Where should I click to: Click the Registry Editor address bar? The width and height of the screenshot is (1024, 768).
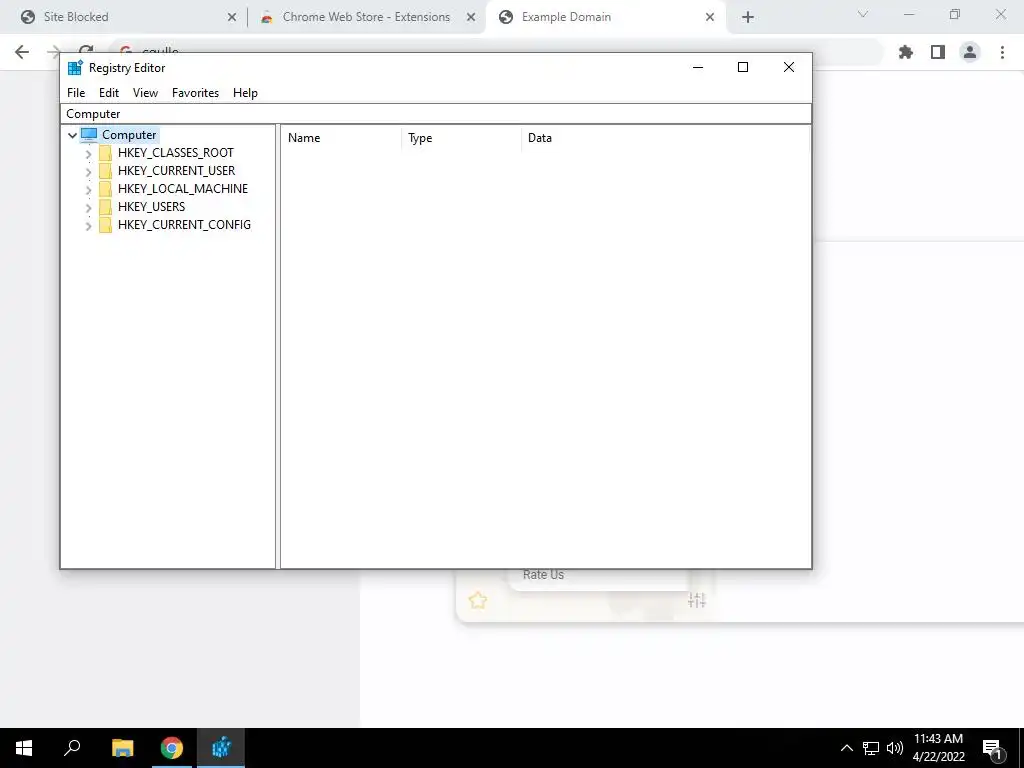(x=436, y=114)
